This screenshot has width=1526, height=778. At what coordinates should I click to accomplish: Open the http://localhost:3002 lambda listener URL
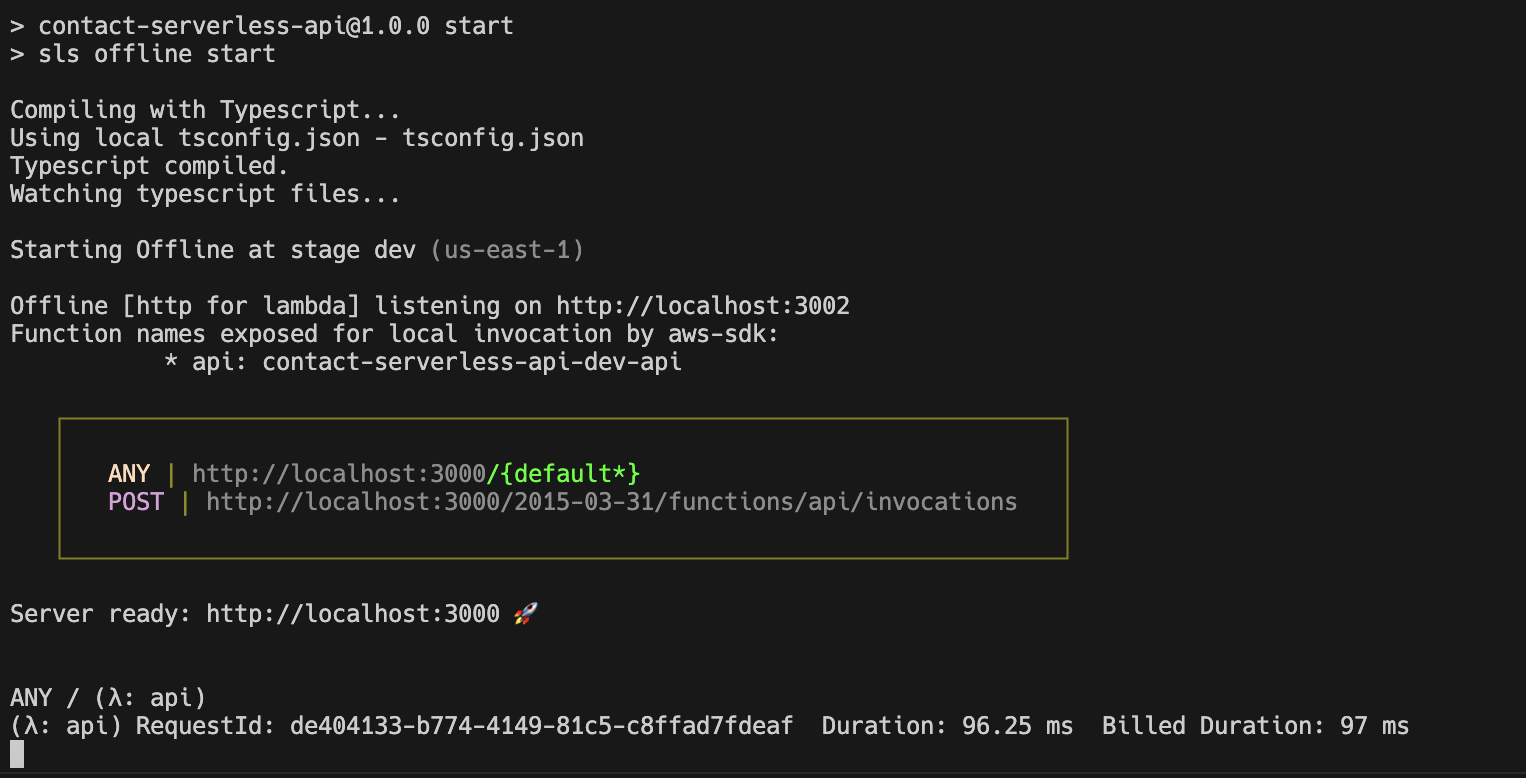pyautogui.click(x=703, y=306)
